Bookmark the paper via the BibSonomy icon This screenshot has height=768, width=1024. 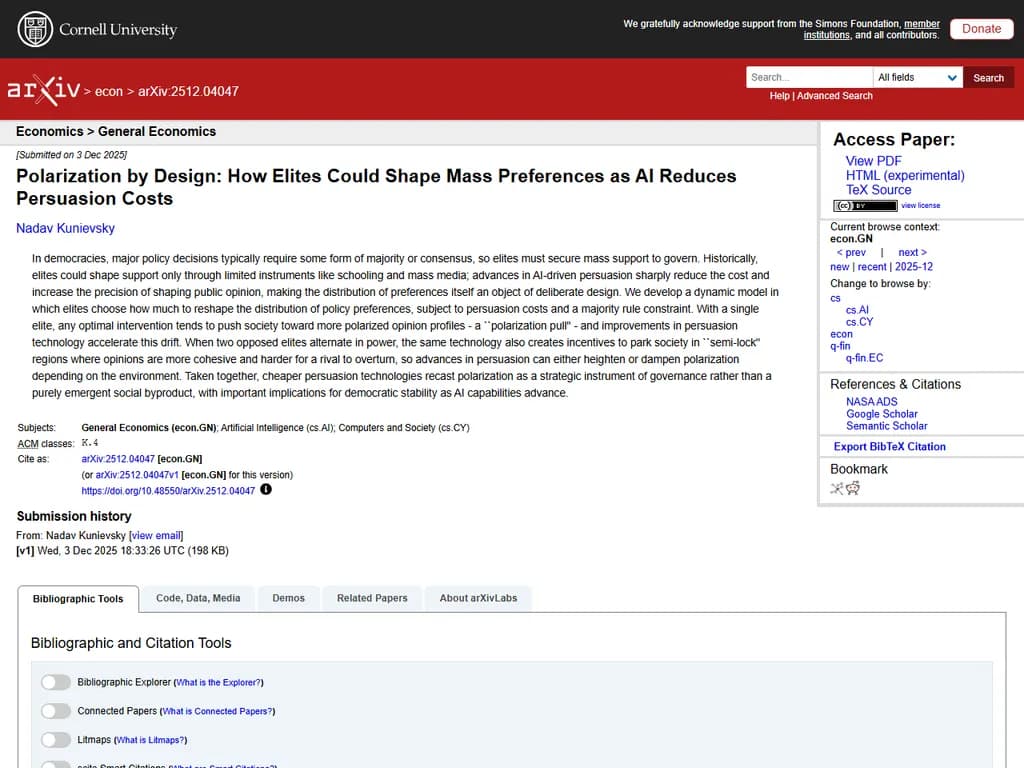[837, 488]
